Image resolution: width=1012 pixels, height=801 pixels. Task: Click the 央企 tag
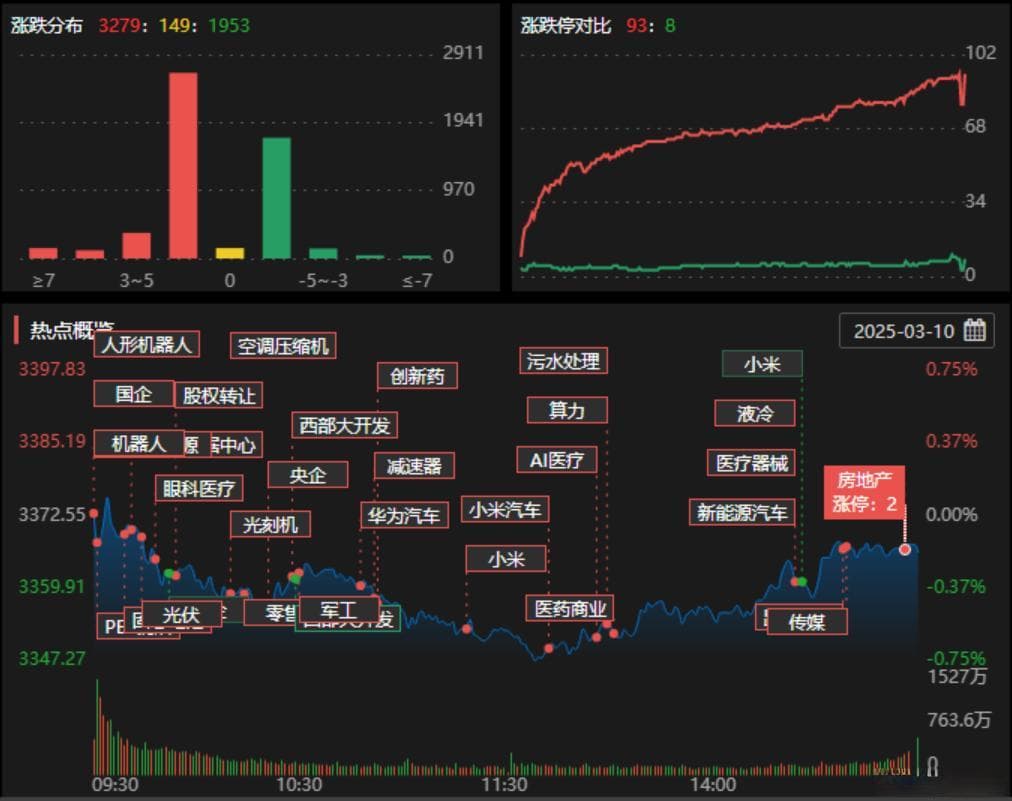click(x=308, y=474)
